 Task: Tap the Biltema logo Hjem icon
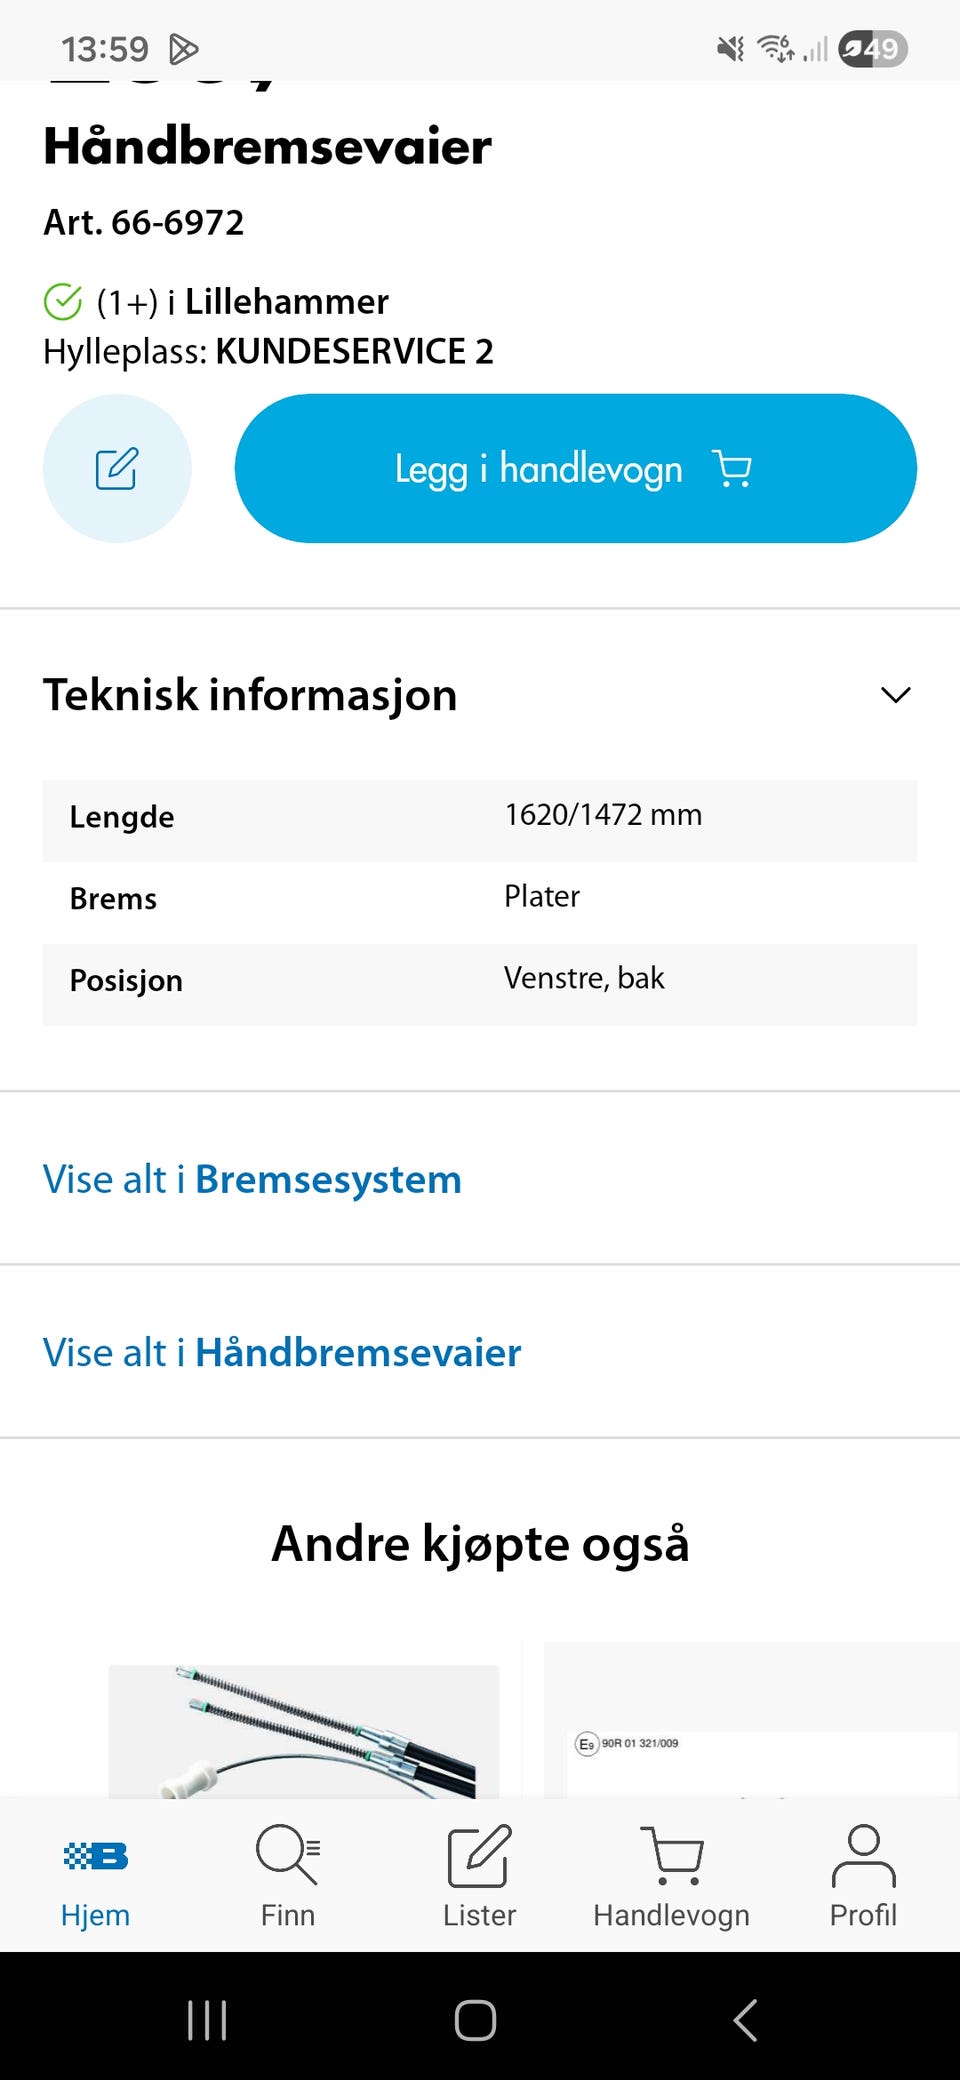tap(96, 1856)
